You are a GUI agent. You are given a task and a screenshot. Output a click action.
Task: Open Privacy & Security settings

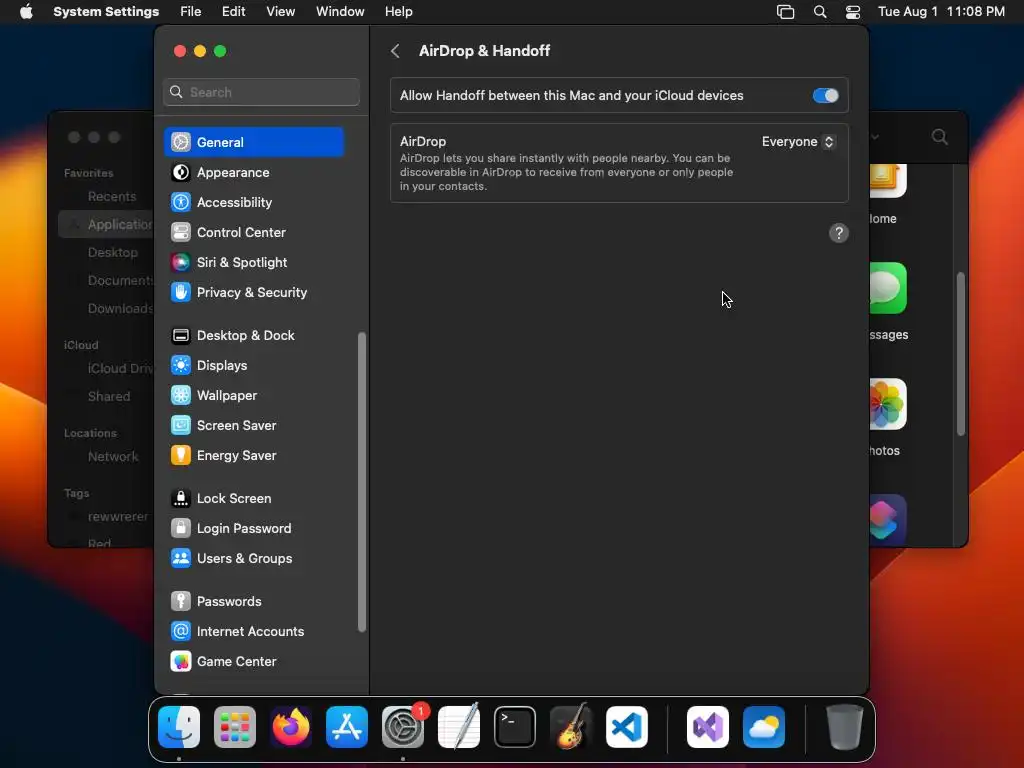point(254,293)
